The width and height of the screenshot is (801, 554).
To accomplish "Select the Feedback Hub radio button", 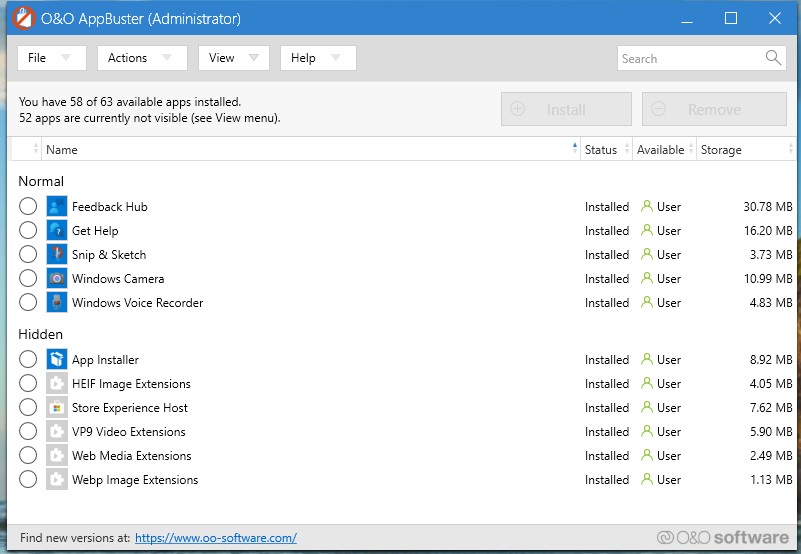I will click(x=28, y=207).
